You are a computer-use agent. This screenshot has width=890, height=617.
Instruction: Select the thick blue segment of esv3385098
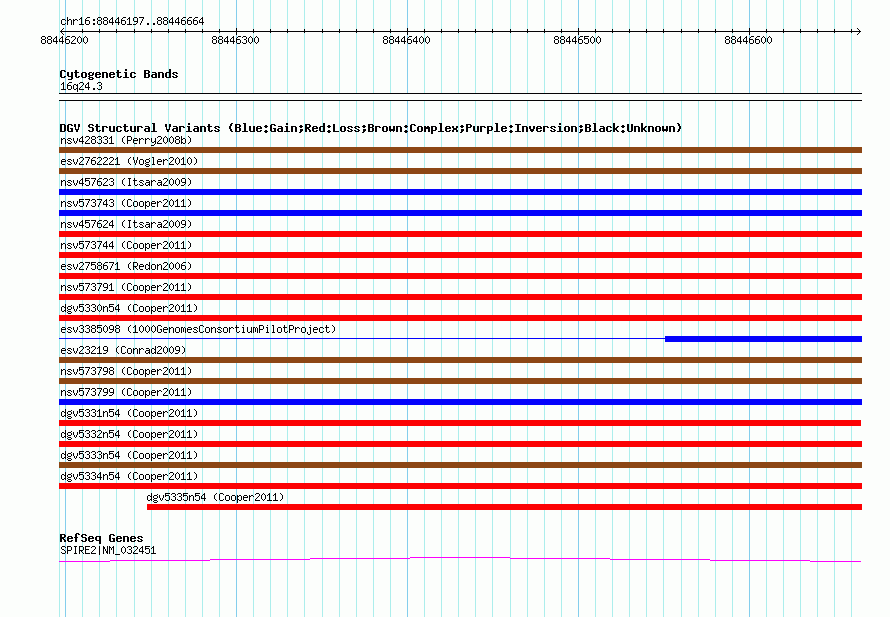pos(763,339)
